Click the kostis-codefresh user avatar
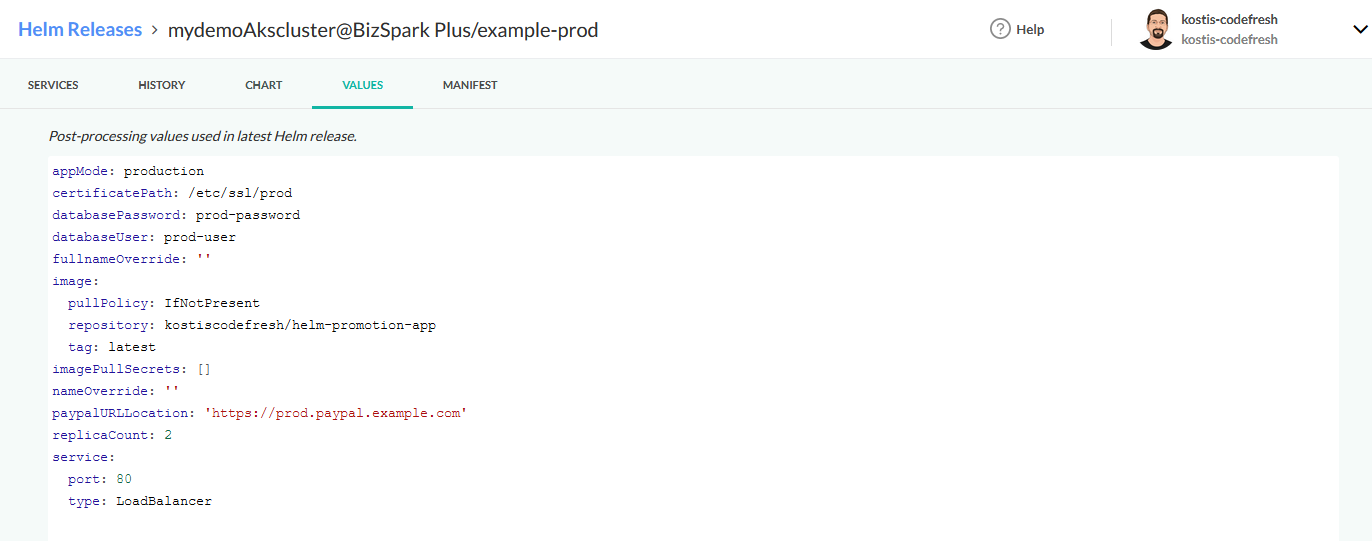 pyautogui.click(x=1156, y=29)
